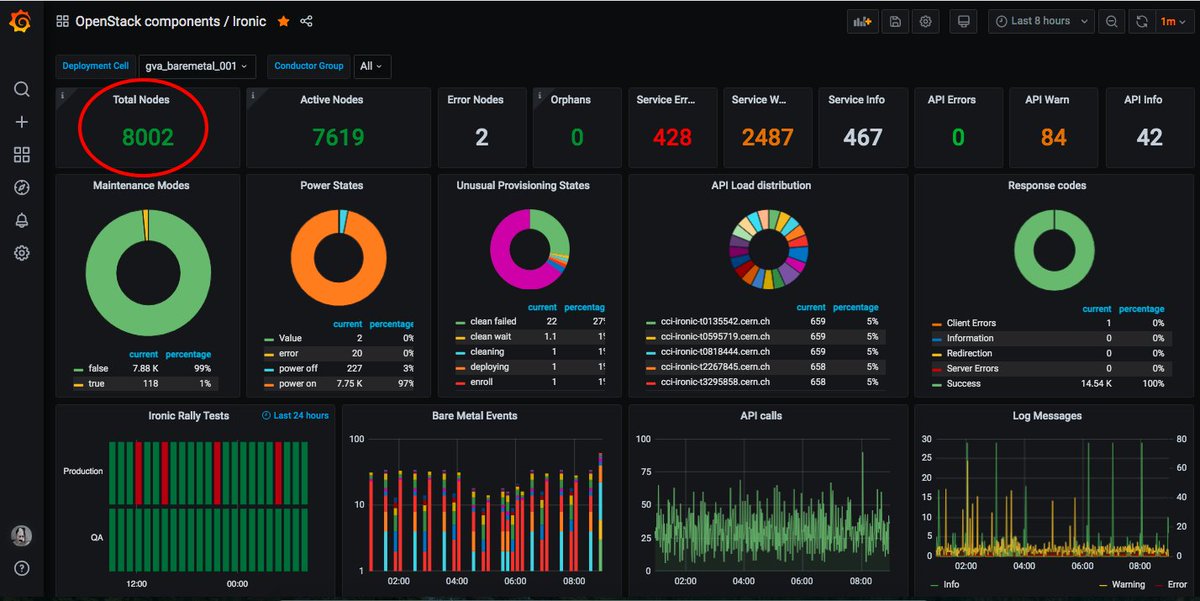Image resolution: width=1200 pixels, height=601 pixels.
Task: Toggle the Info series in Log Messages legend
Action: [x=951, y=584]
